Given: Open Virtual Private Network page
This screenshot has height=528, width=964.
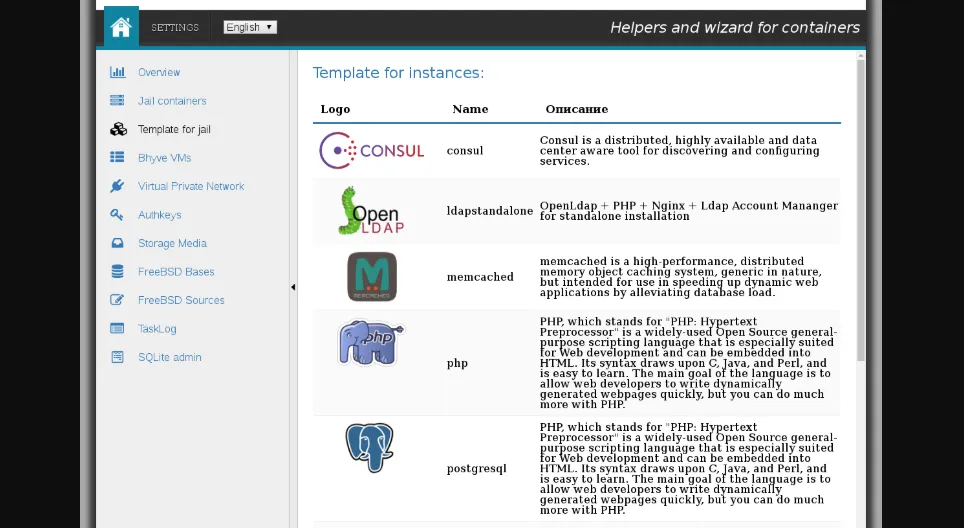Looking at the screenshot, I should point(191,186).
